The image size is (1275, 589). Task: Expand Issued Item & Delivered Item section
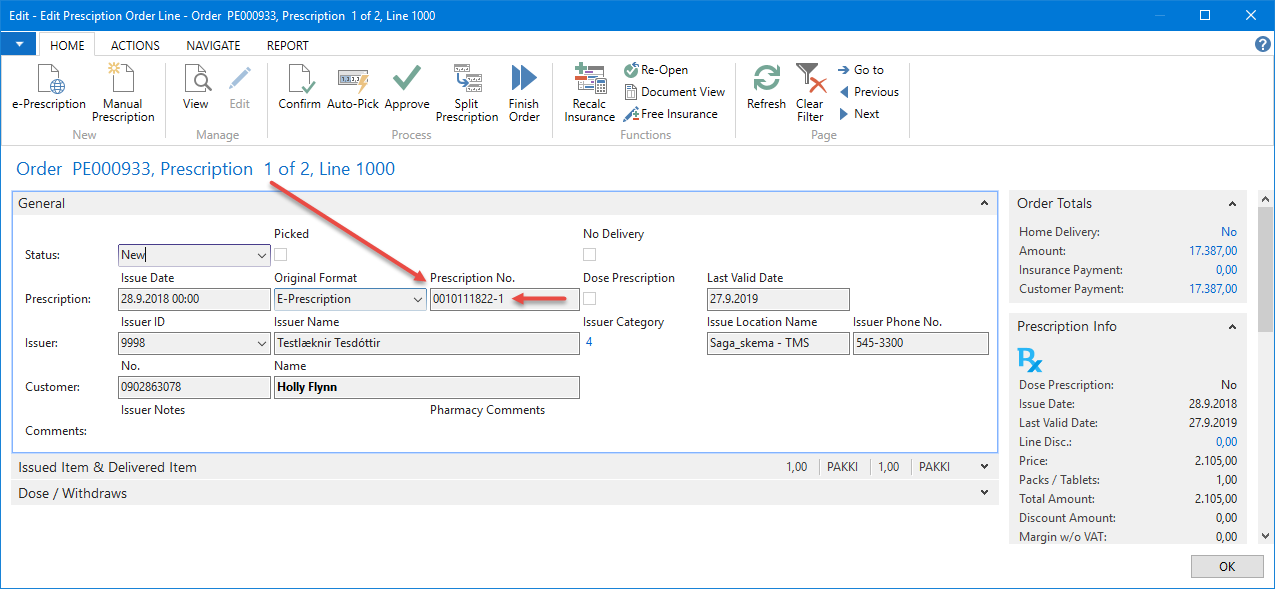[x=983, y=467]
